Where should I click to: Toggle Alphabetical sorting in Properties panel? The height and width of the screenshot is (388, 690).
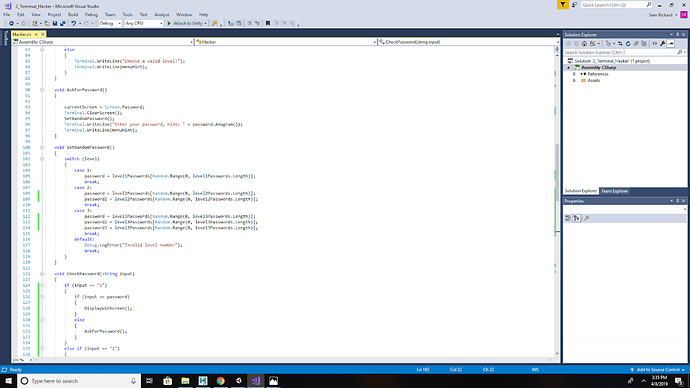point(576,218)
